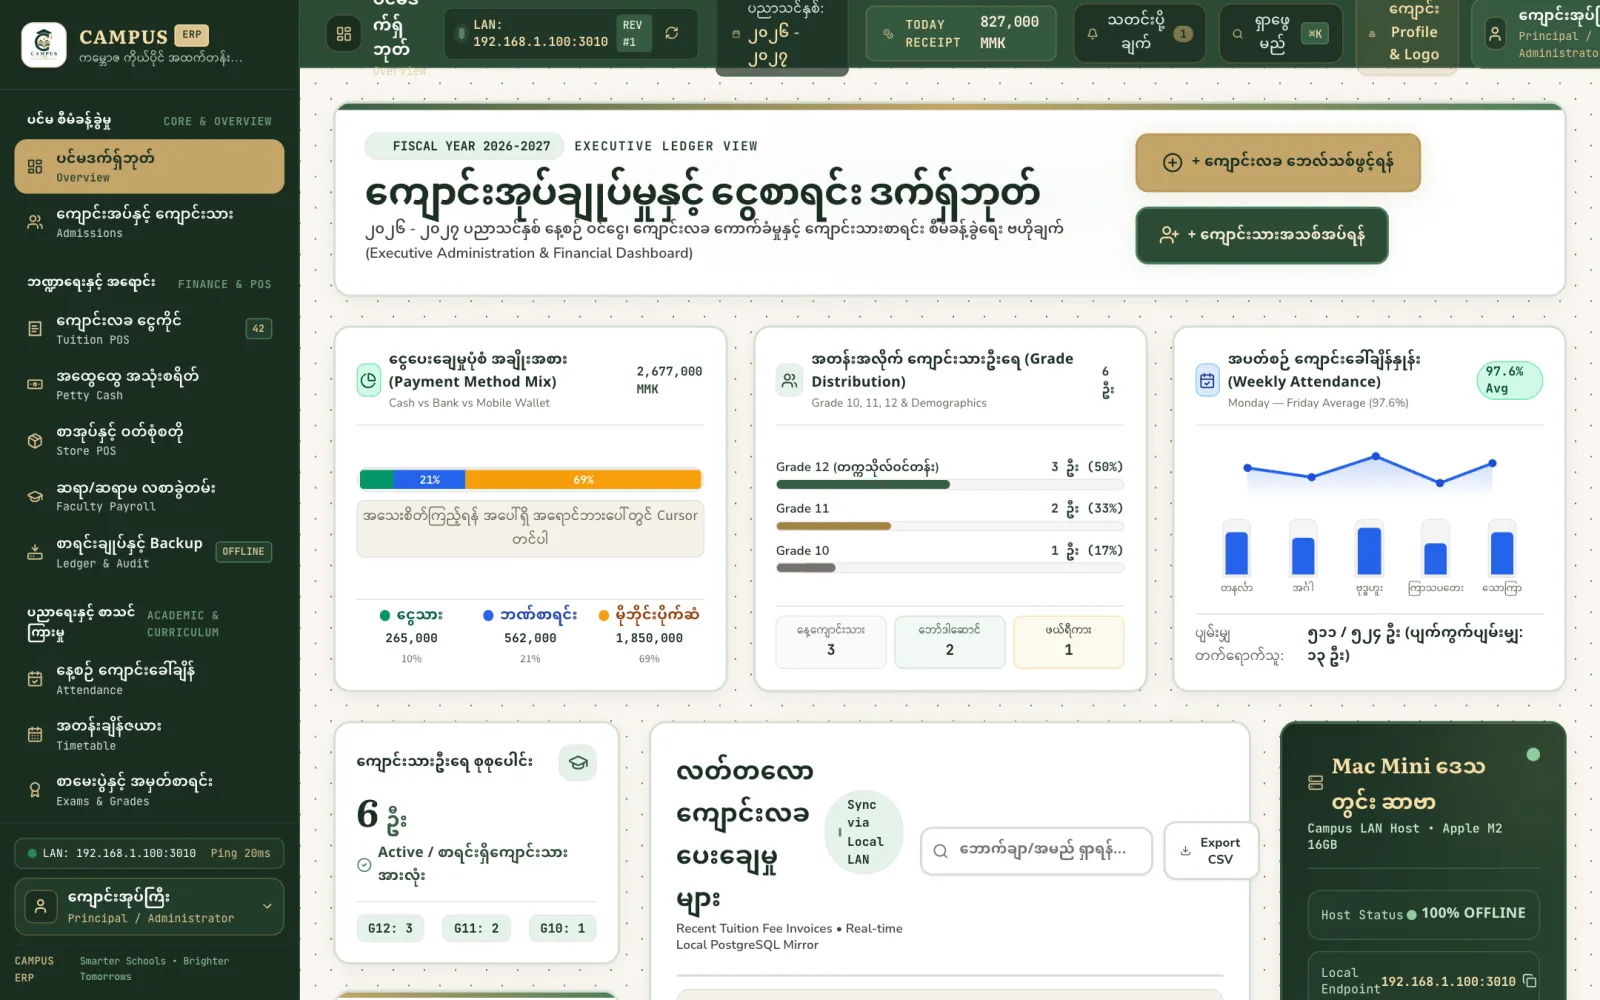Click the Timetable grid icon

coord(35,735)
